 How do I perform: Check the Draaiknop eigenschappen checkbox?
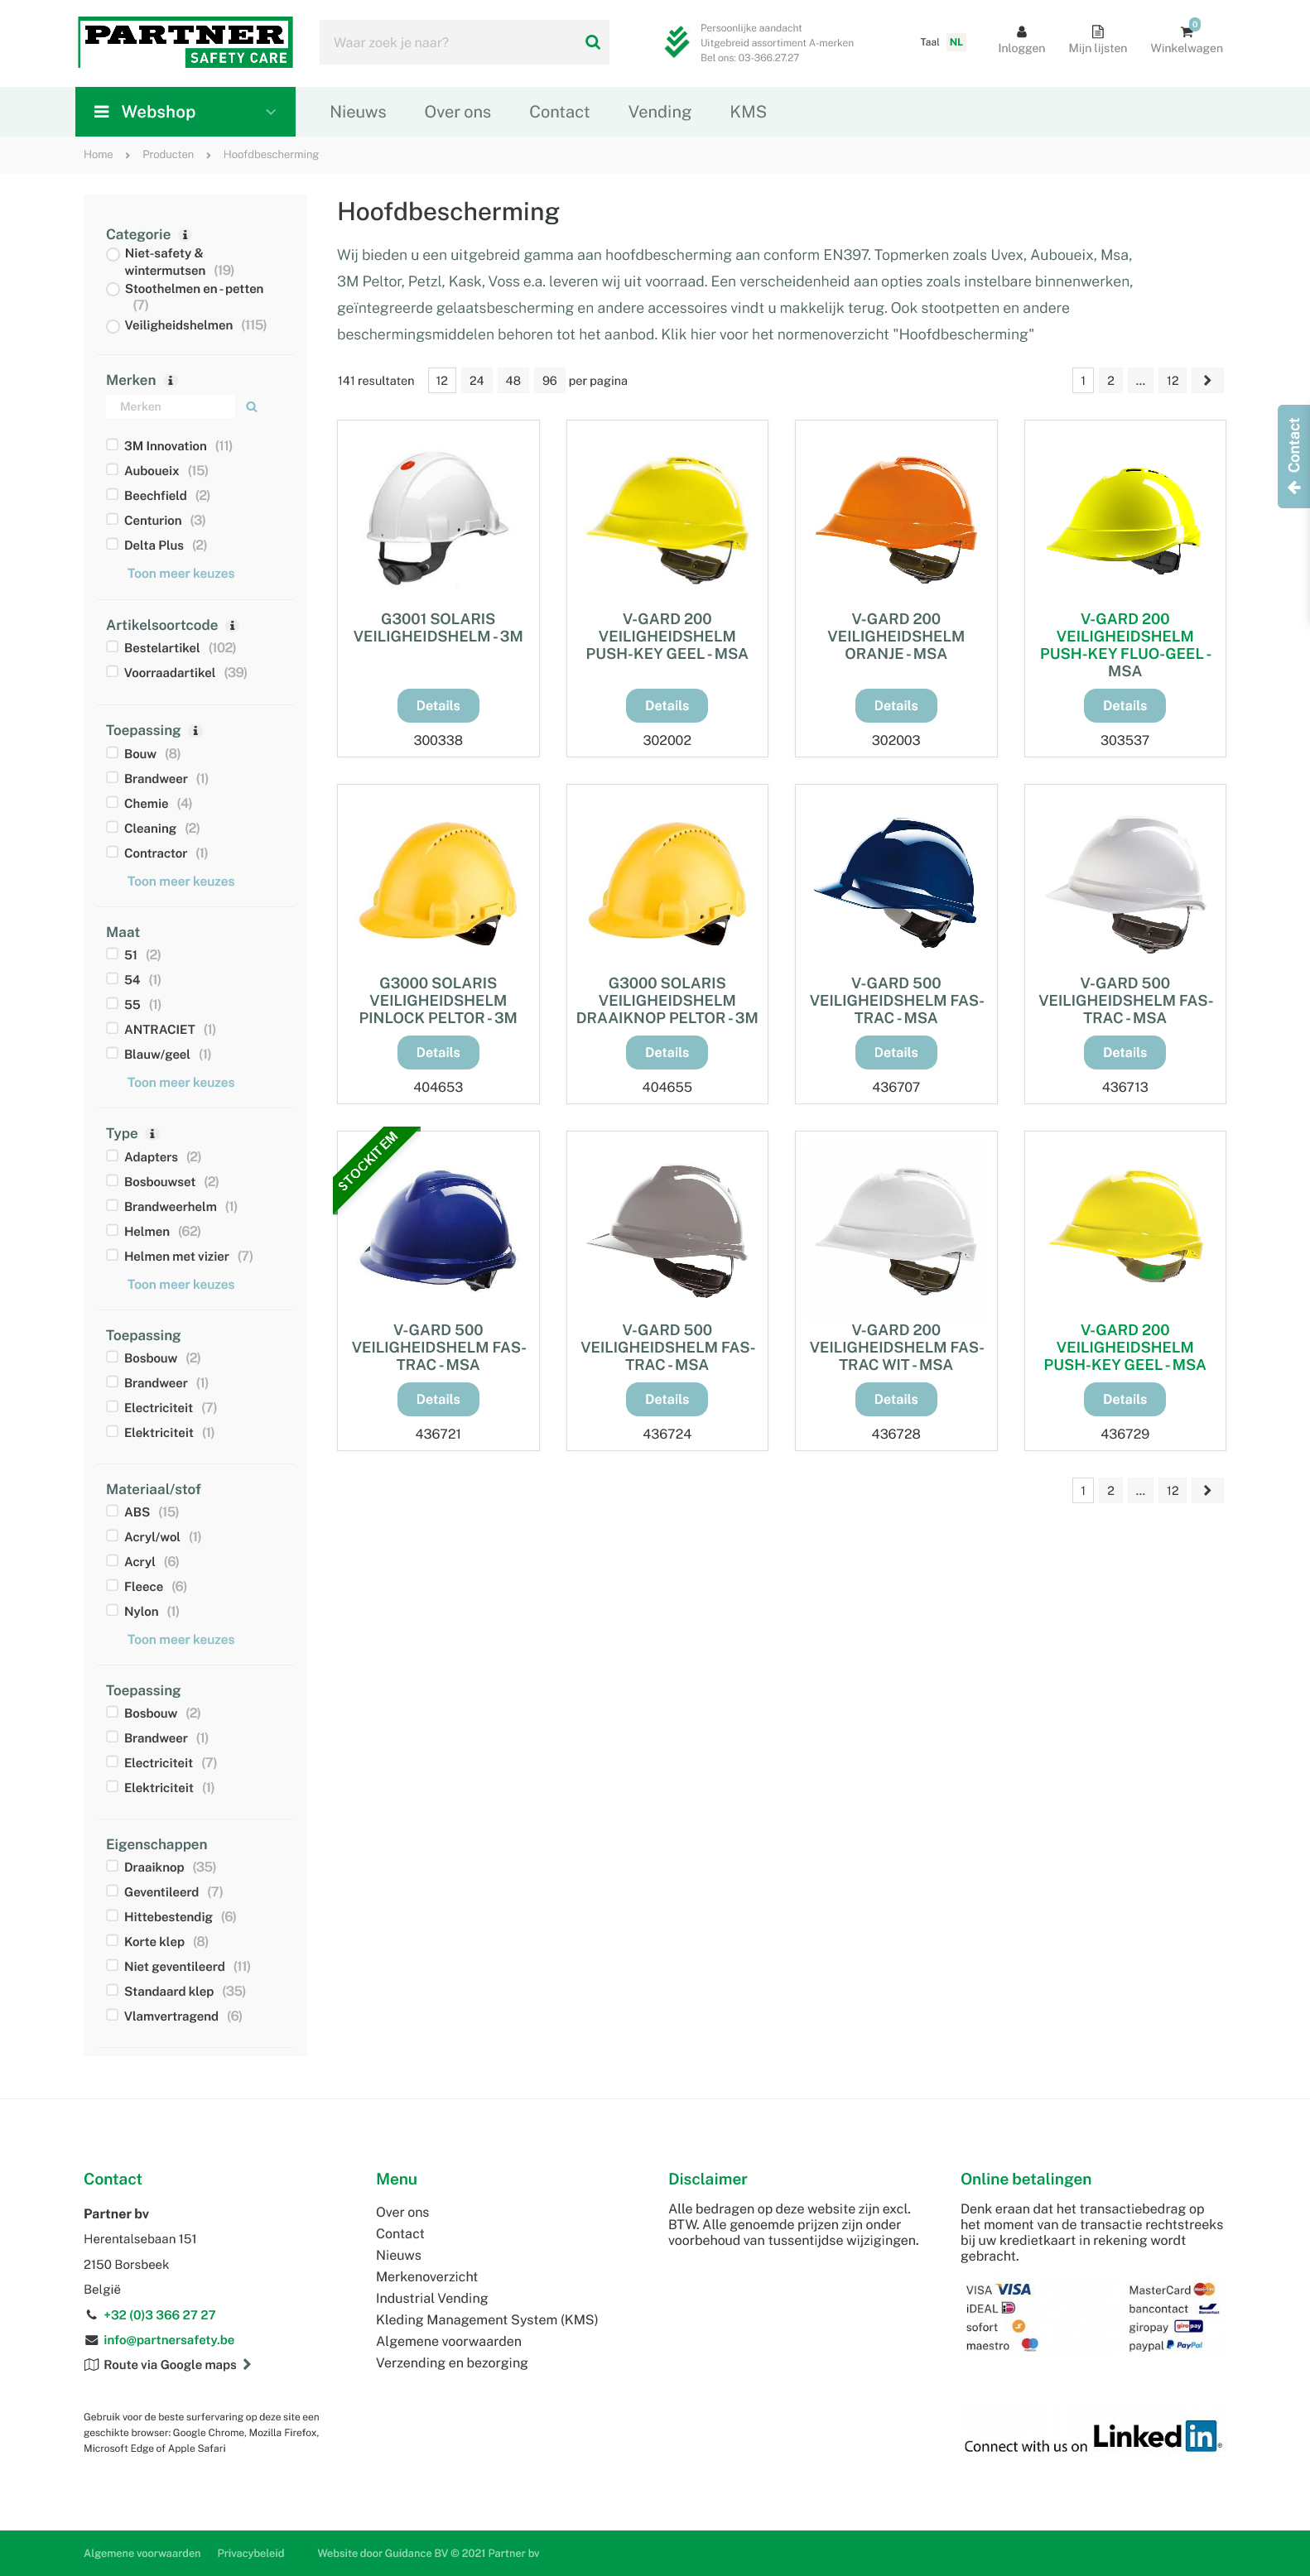(x=112, y=1866)
